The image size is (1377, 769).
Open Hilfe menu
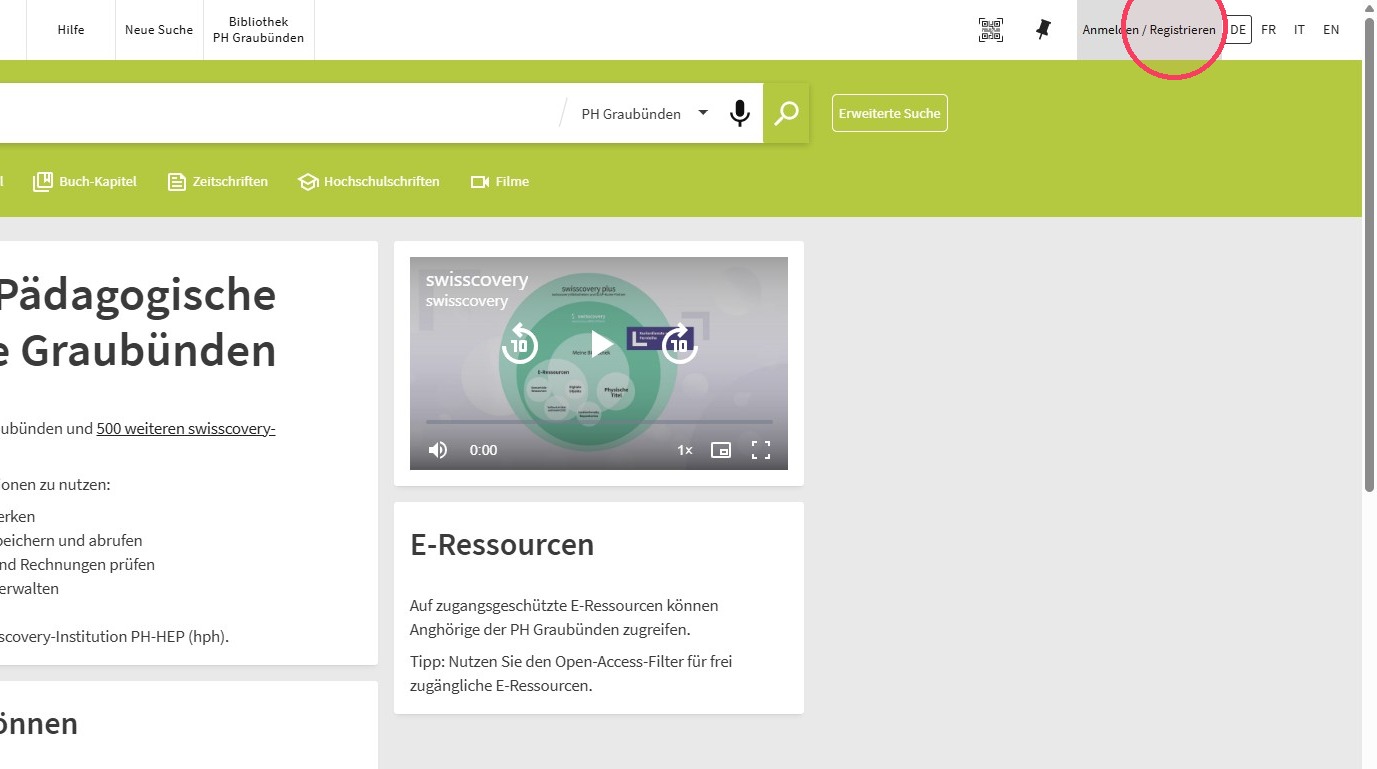pos(71,30)
